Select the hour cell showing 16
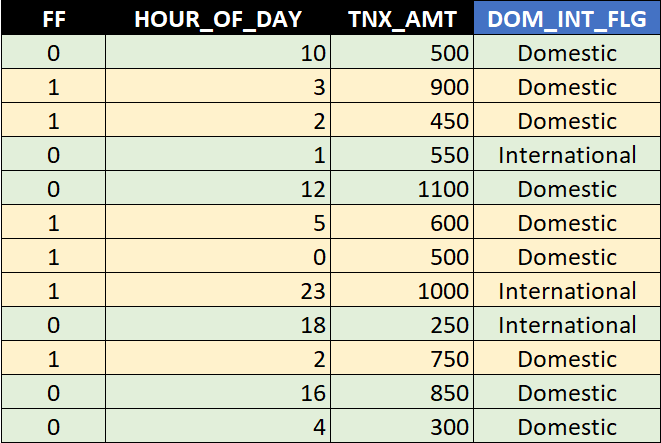Screen dimensions: 661x443 click(218, 392)
